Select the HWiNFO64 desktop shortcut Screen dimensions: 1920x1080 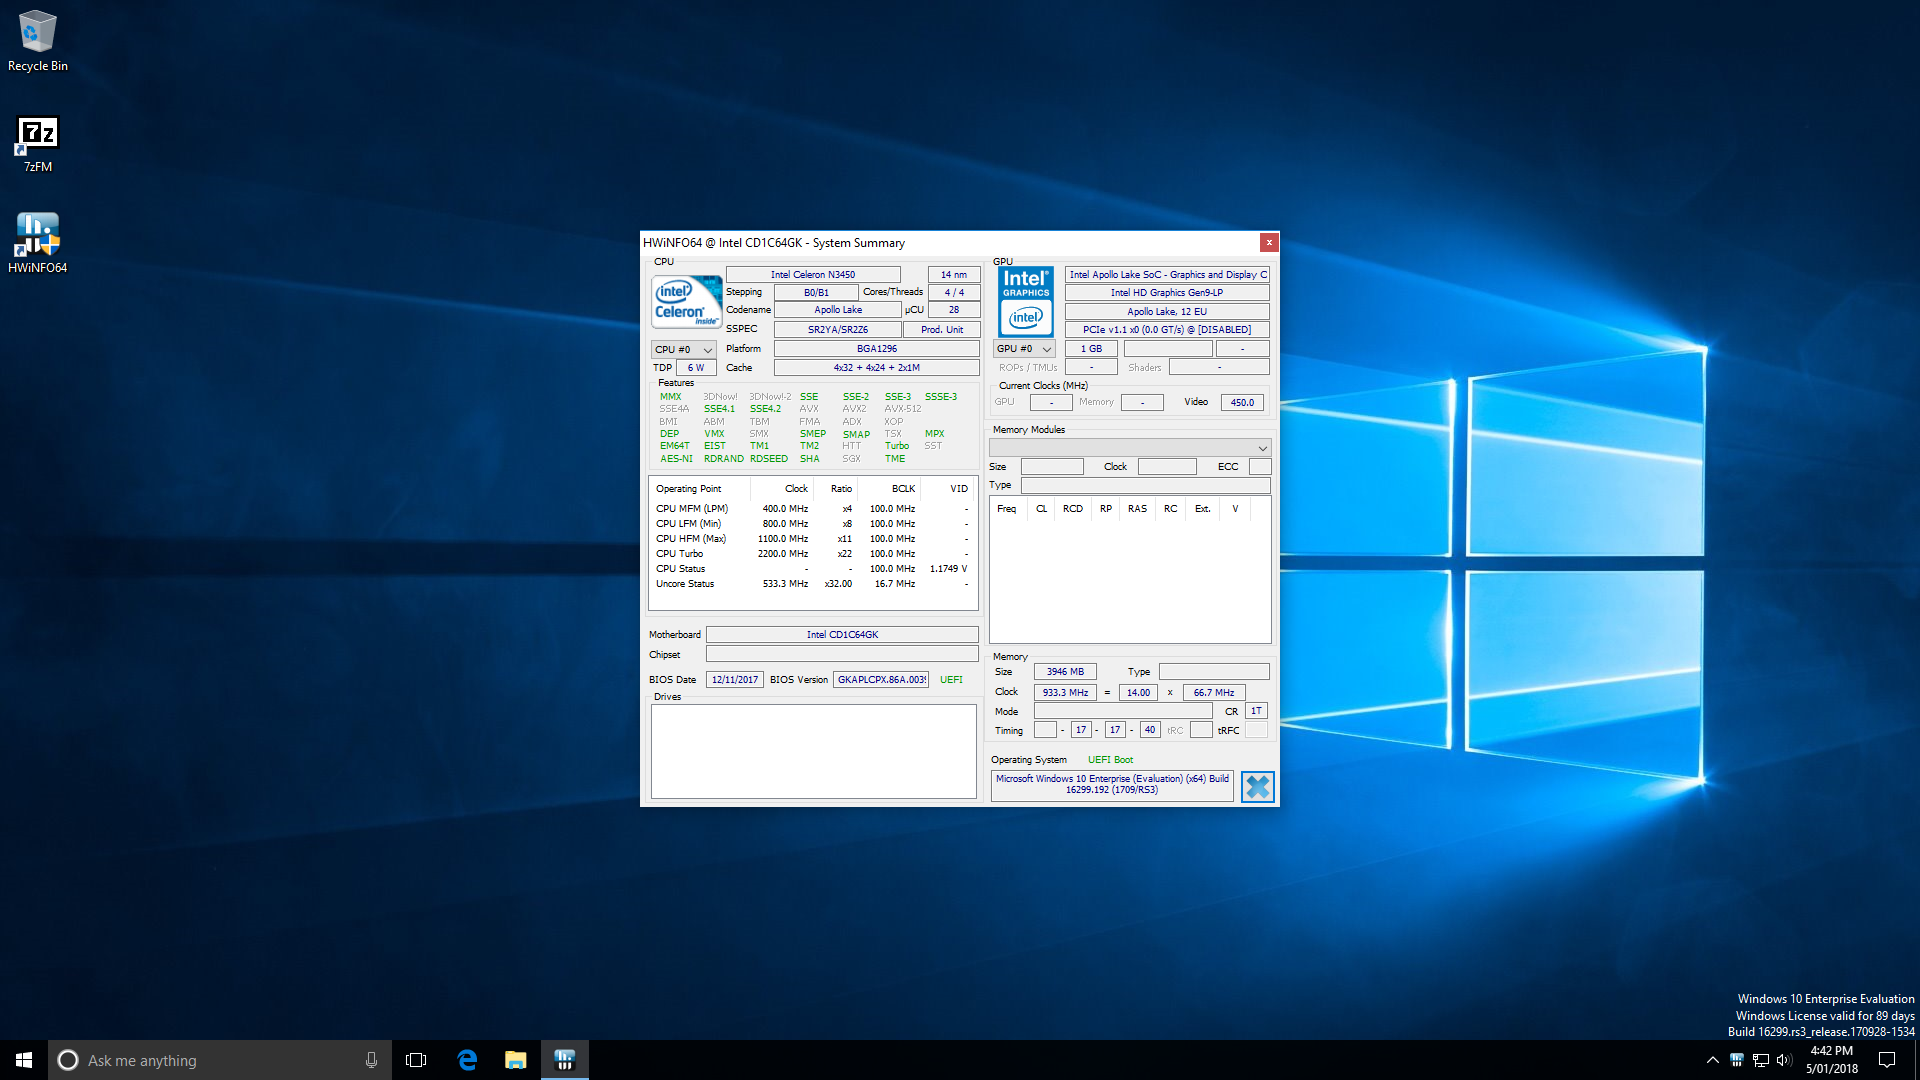[x=38, y=243]
